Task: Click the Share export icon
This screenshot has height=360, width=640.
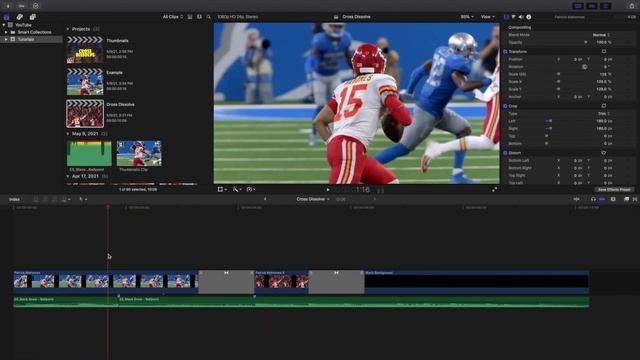Action: click(631, 6)
